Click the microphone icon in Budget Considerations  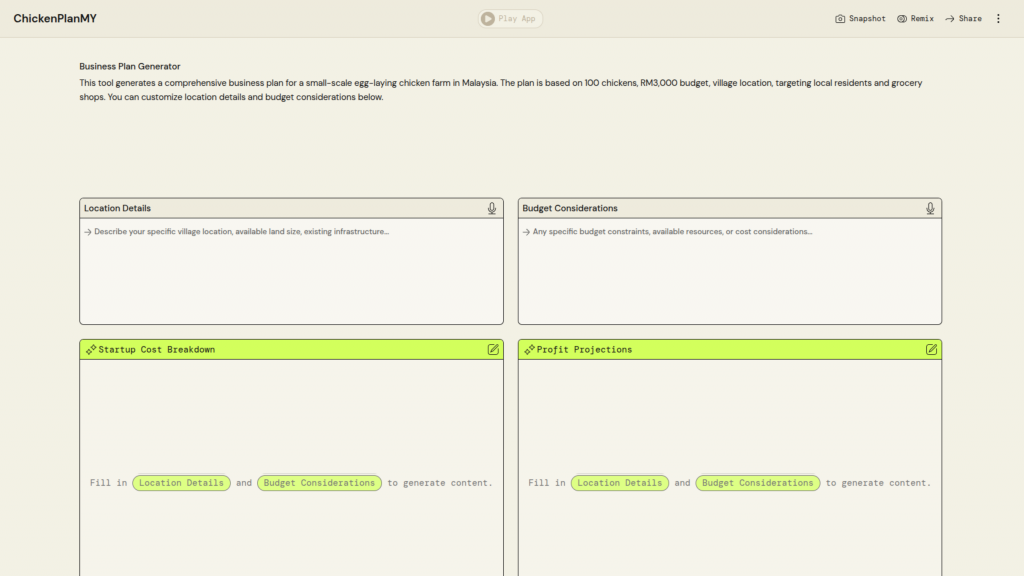tap(930, 208)
